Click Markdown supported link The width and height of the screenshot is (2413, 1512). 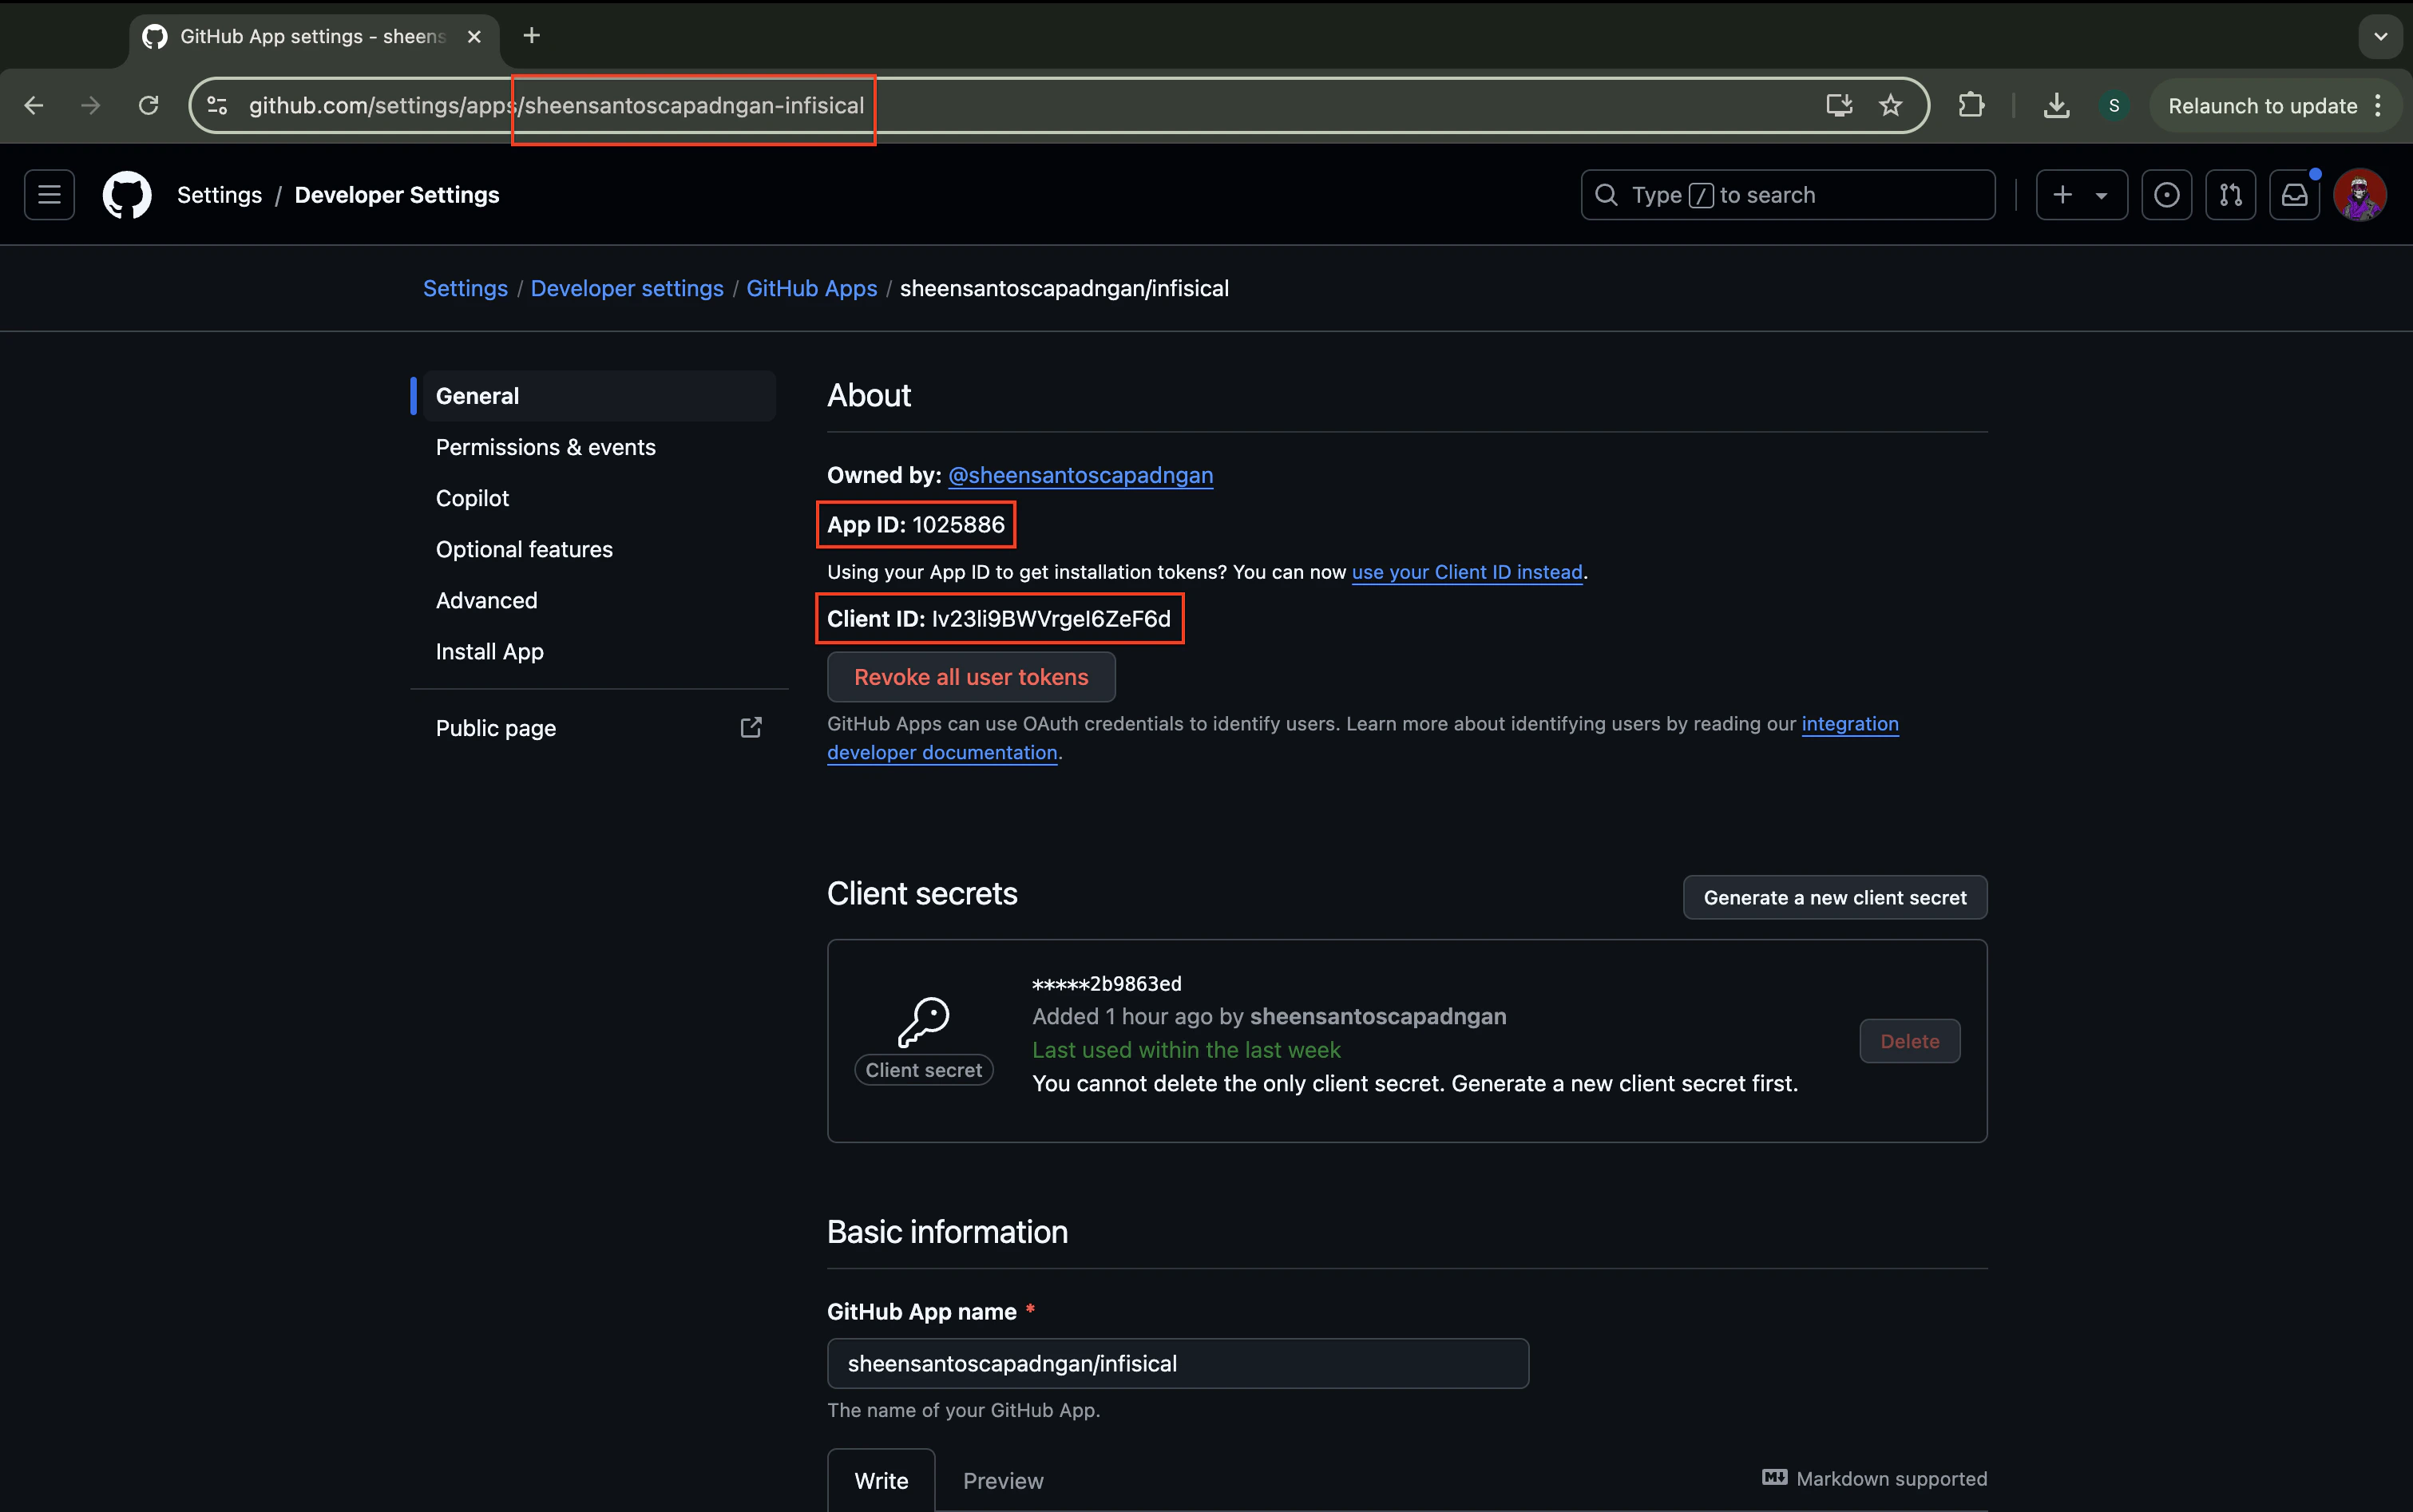click(x=1875, y=1478)
